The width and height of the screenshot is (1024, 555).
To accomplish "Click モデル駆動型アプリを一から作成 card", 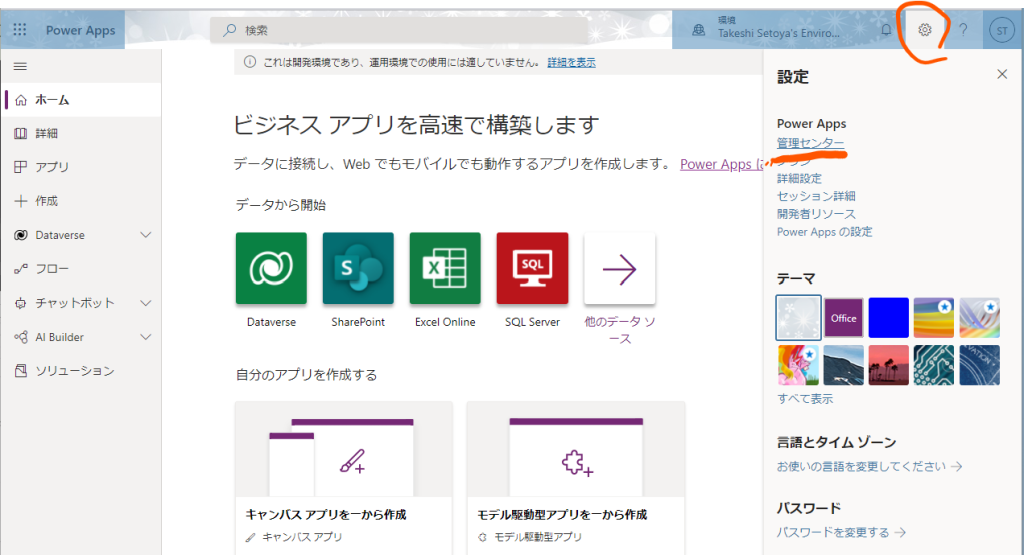I will (576, 478).
